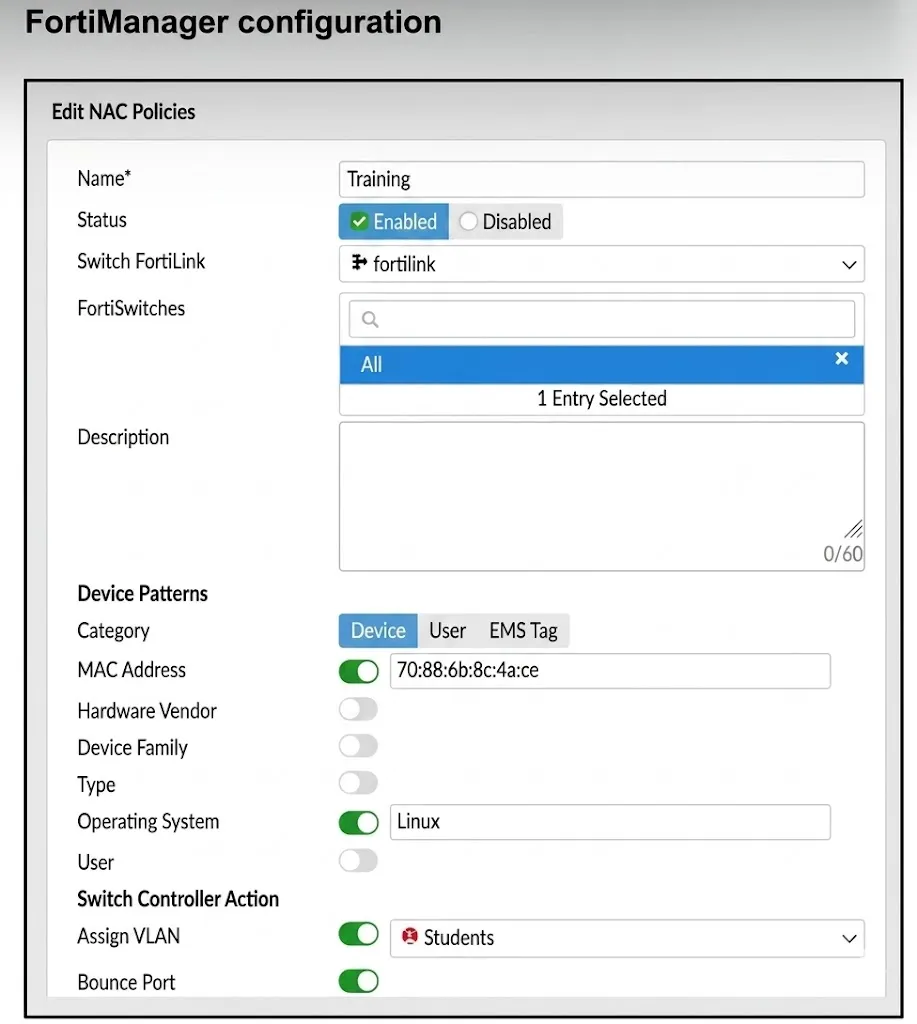The image size is (917, 1024).
Task: Toggle the Operating System switch
Action: 359,822
